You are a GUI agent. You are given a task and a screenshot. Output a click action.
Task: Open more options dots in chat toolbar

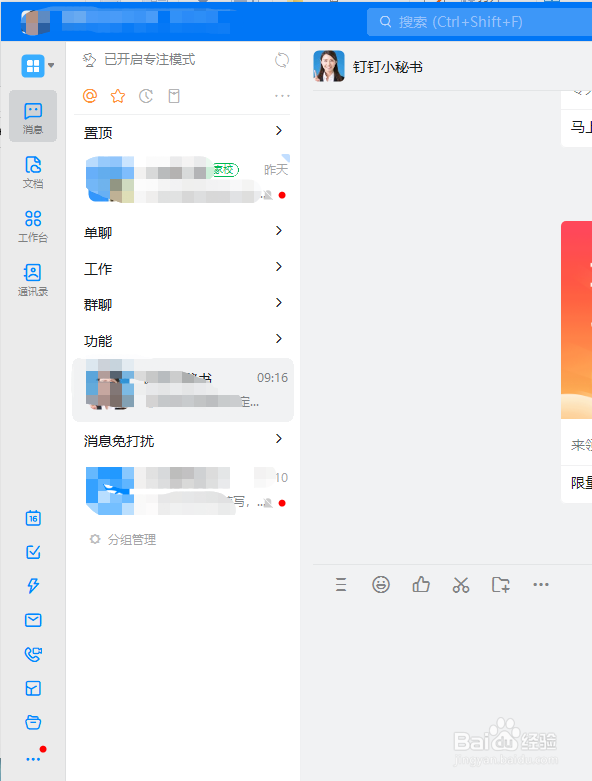coord(541,584)
